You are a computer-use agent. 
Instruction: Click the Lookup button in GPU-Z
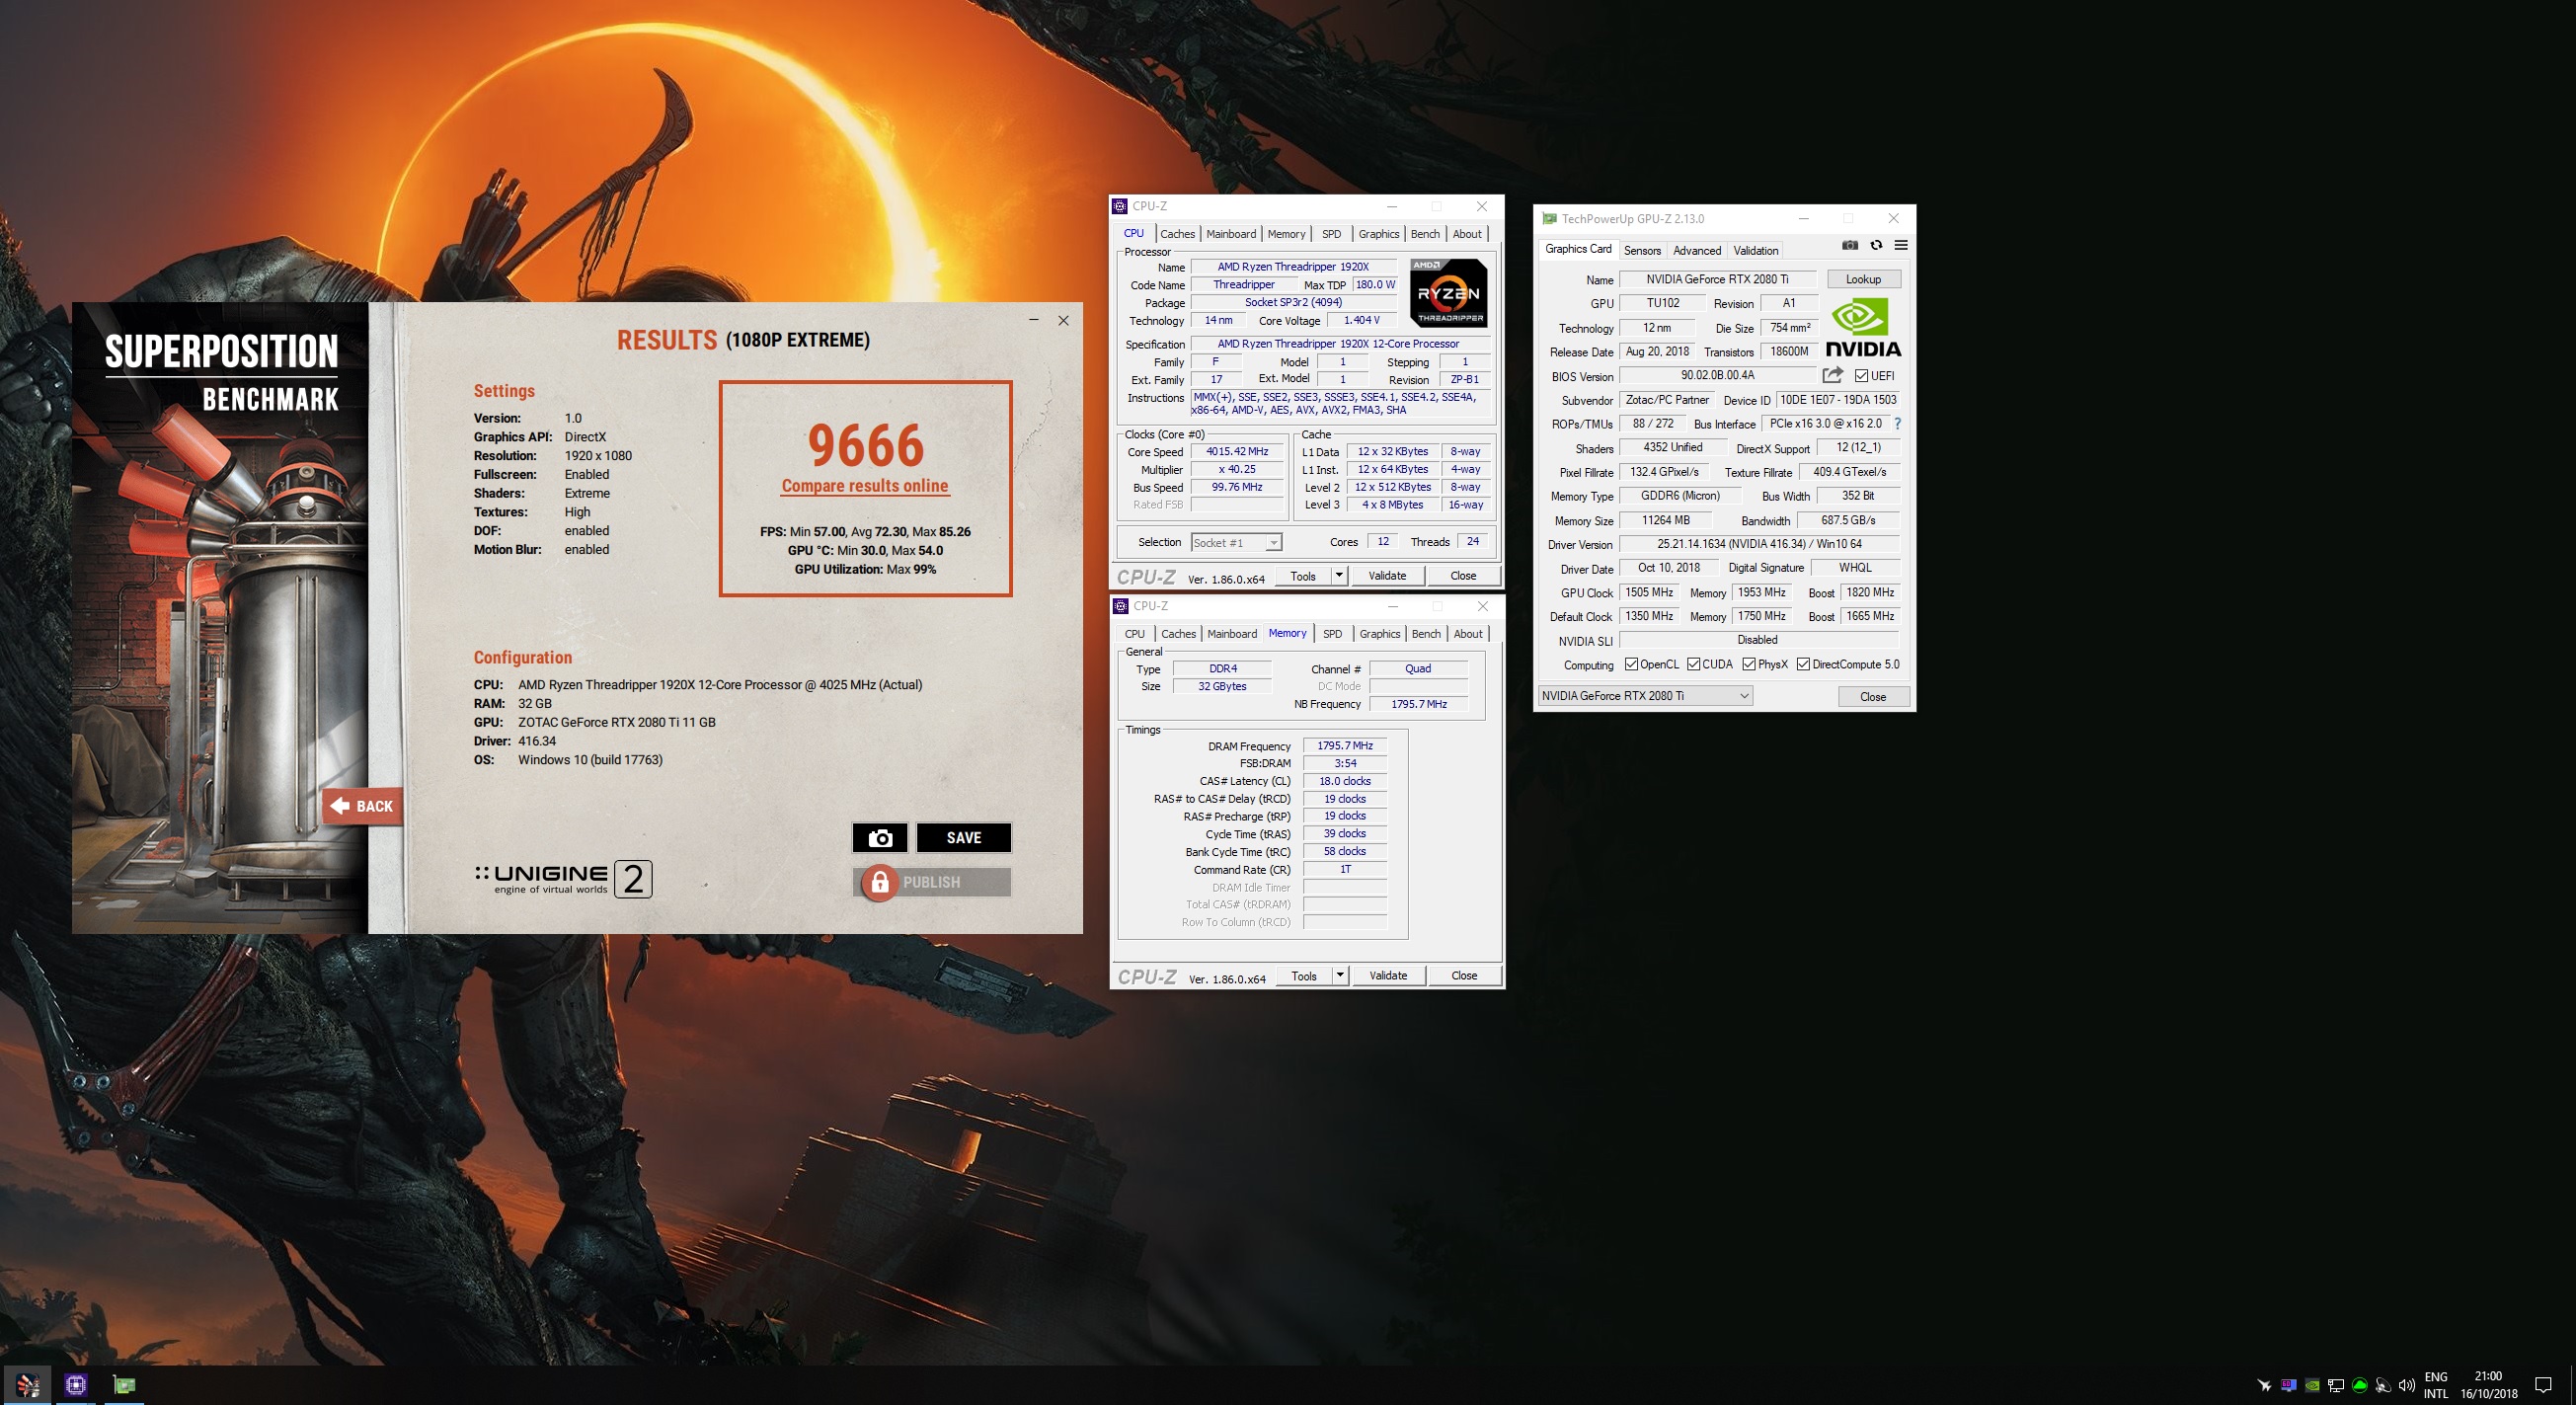(x=1863, y=279)
